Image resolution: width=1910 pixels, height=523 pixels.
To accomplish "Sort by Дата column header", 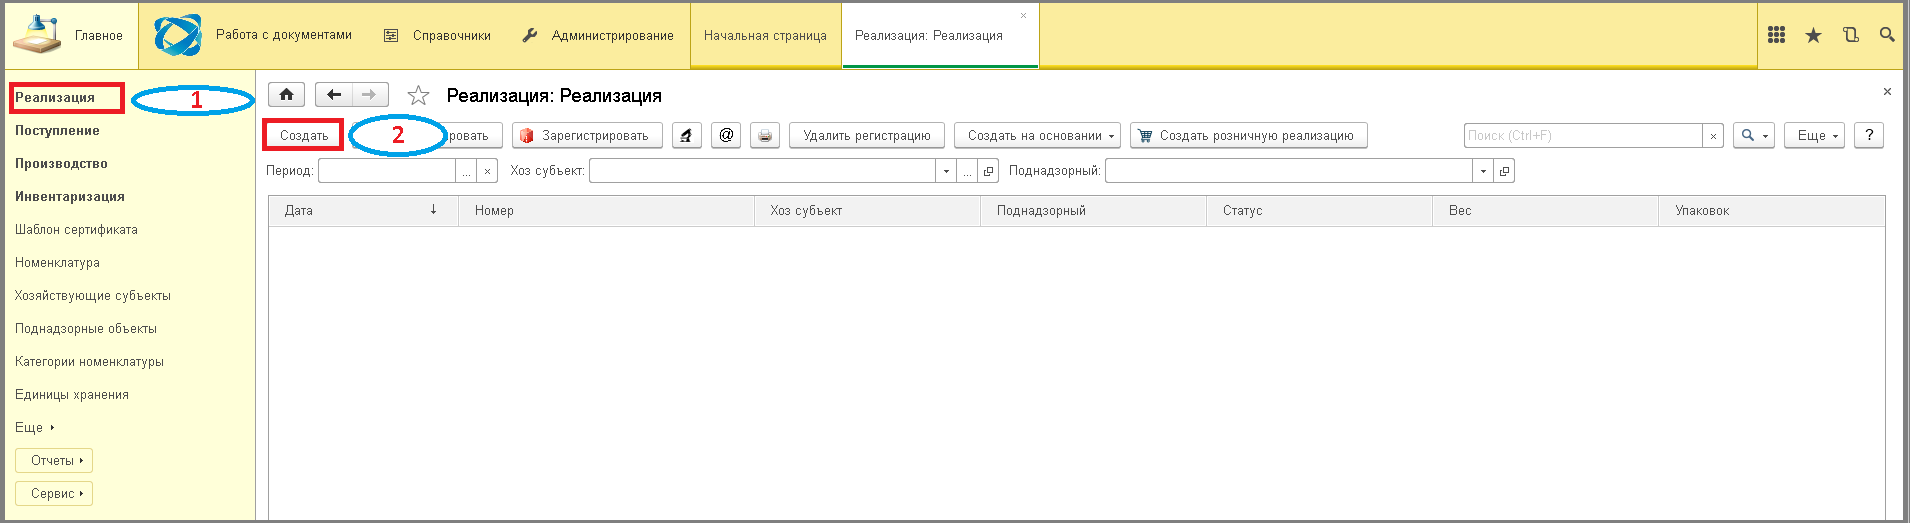I will coord(363,211).
